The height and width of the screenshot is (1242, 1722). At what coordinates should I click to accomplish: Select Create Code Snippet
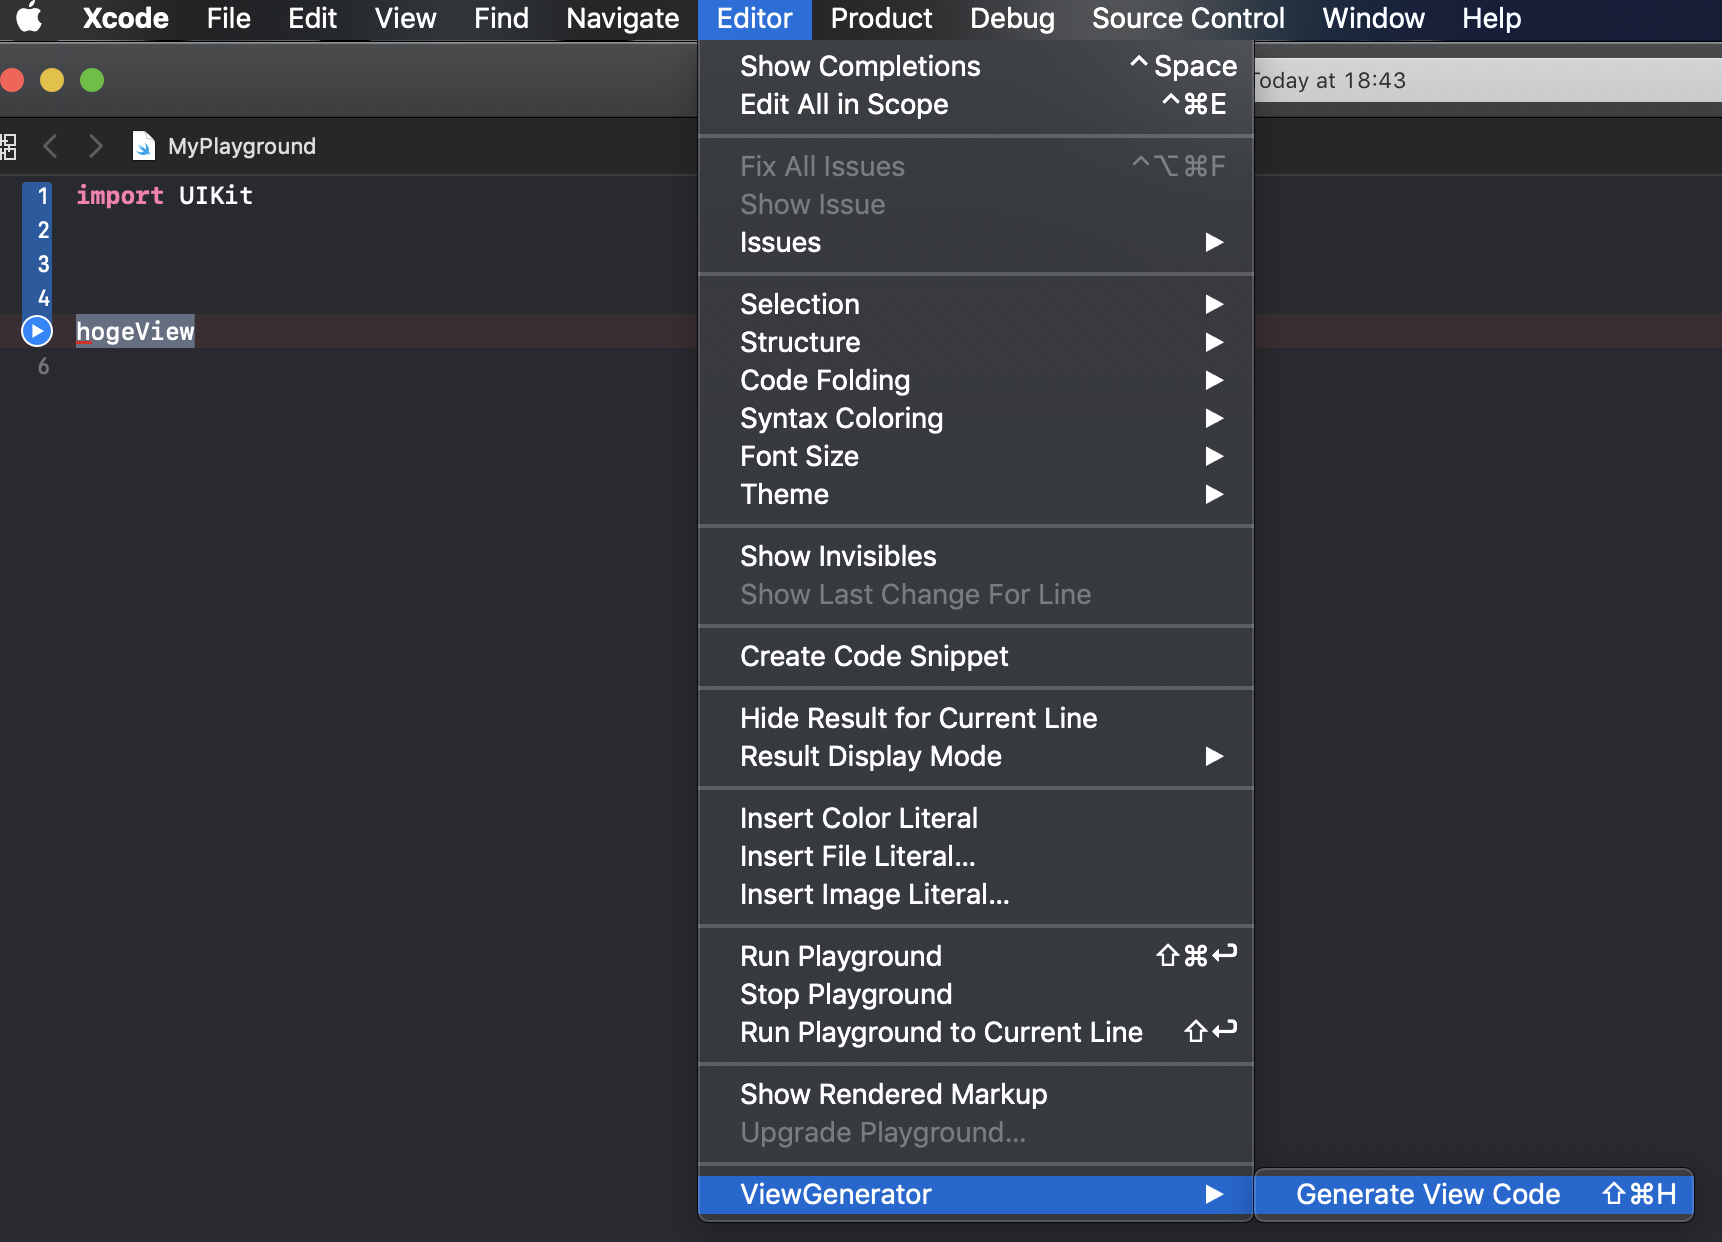[x=976, y=656]
